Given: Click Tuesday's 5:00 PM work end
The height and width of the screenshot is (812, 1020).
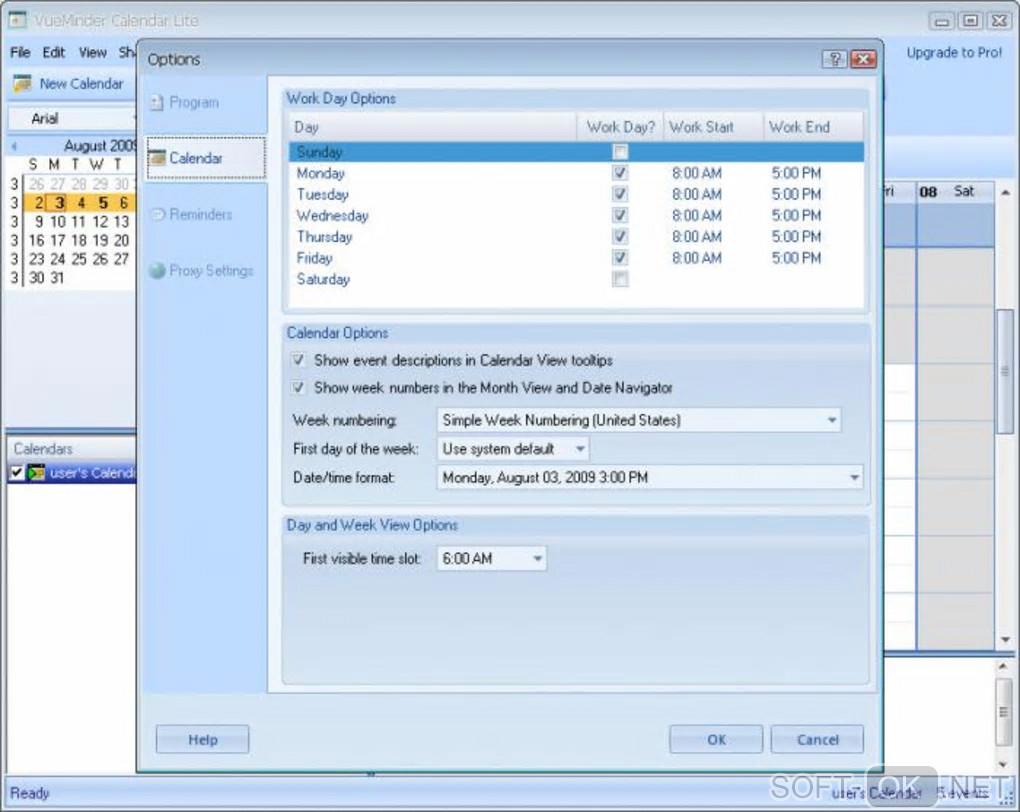Looking at the screenshot, I should pyautogui.click(x=796, y=194).
